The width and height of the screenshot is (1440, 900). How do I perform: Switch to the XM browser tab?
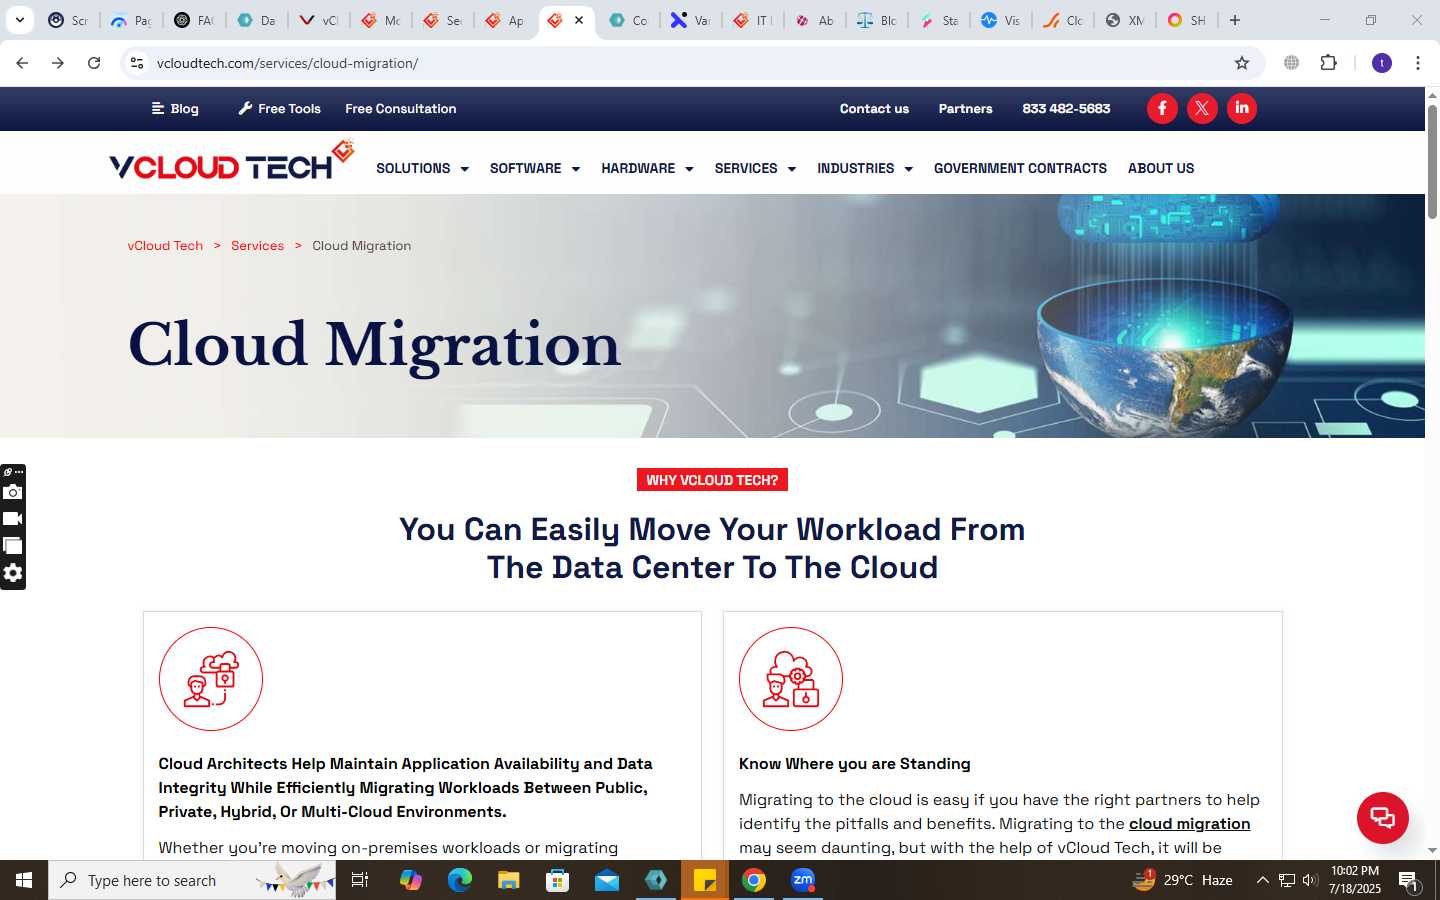point(1125,20)
